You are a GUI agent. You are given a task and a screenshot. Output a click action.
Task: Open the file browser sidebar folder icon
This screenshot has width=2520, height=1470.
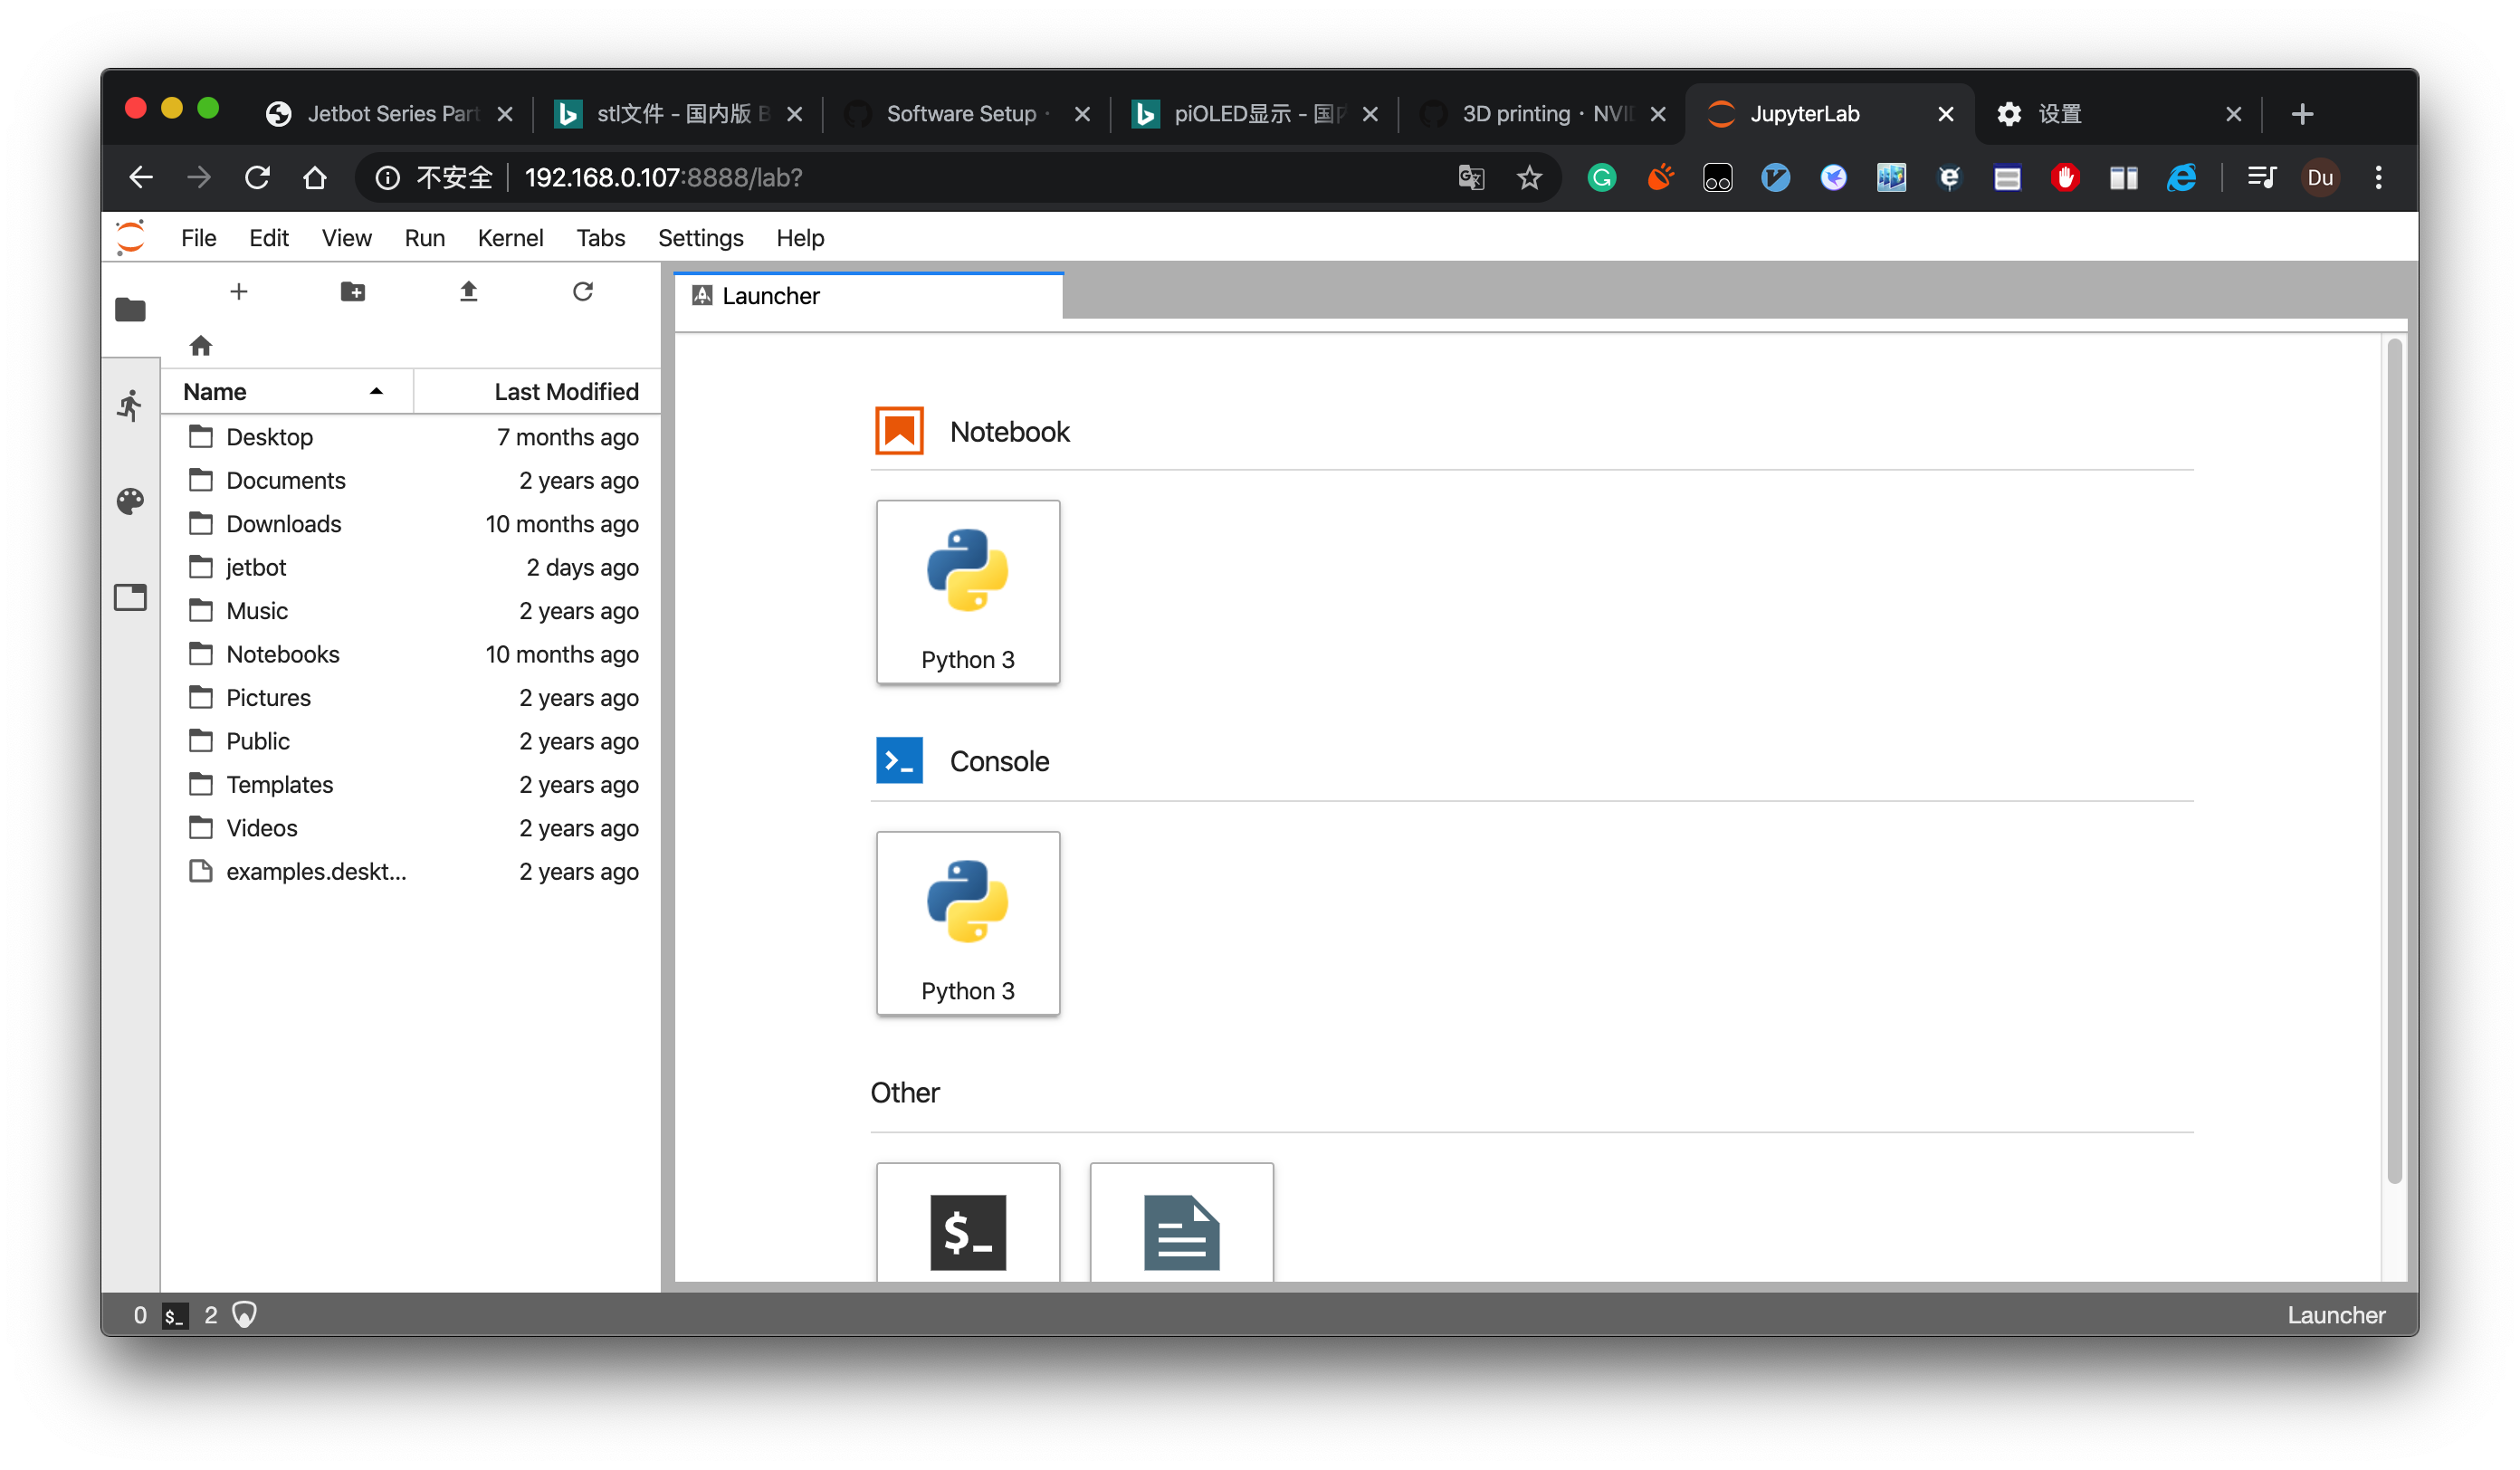[x=130, y=310]
